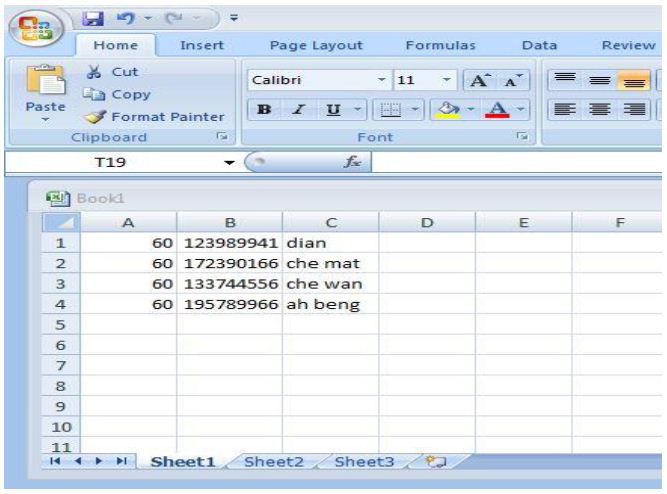The width and height of the screenshot is (667, 494).
Task: Click next sheet tab arrow
Action: click(99, 461)
